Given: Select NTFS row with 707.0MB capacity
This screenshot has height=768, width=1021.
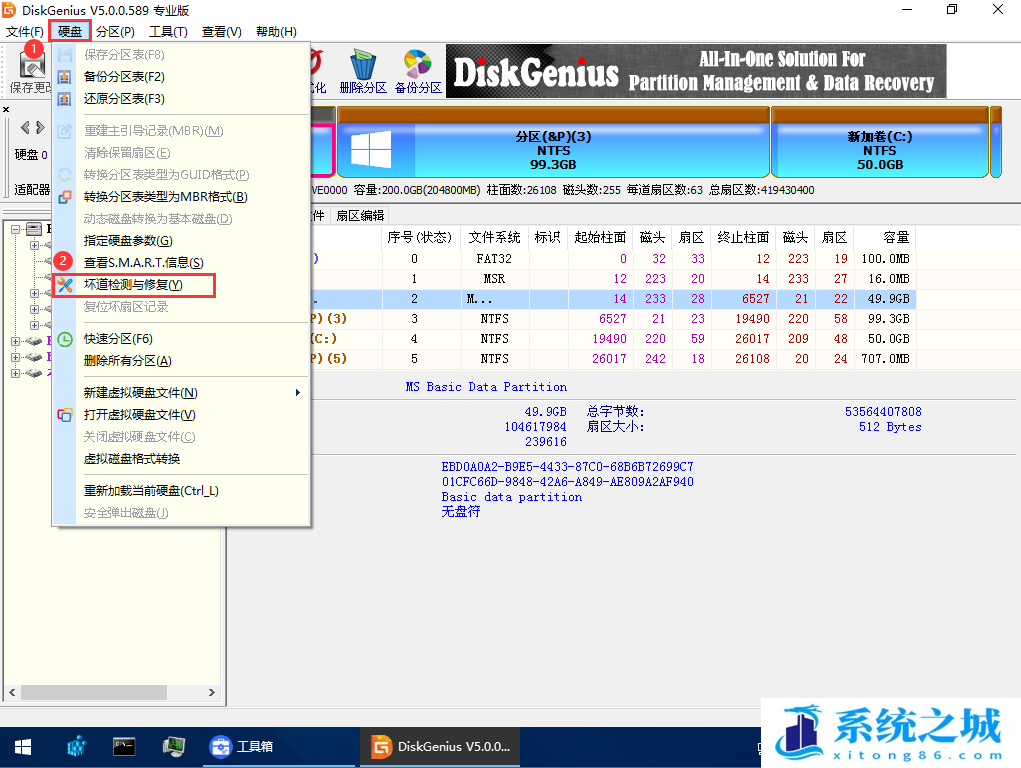Looking at the screenshot, I should tap(611, 359).
